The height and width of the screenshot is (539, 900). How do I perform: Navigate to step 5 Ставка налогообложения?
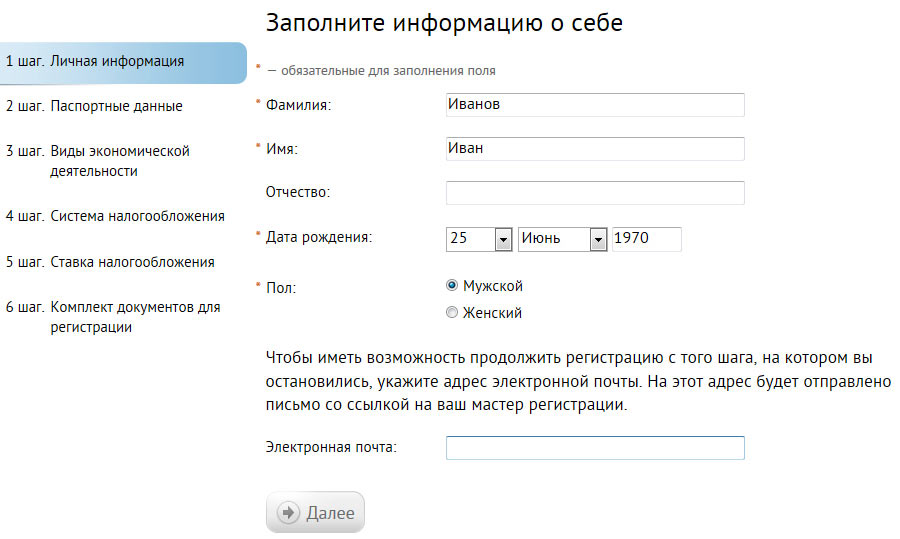pos(110,262)
